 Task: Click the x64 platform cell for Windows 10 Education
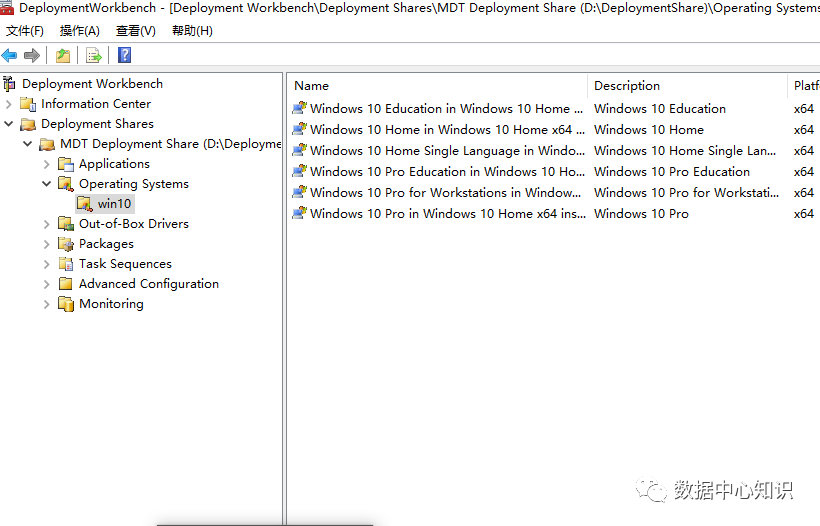pos(804,109)
